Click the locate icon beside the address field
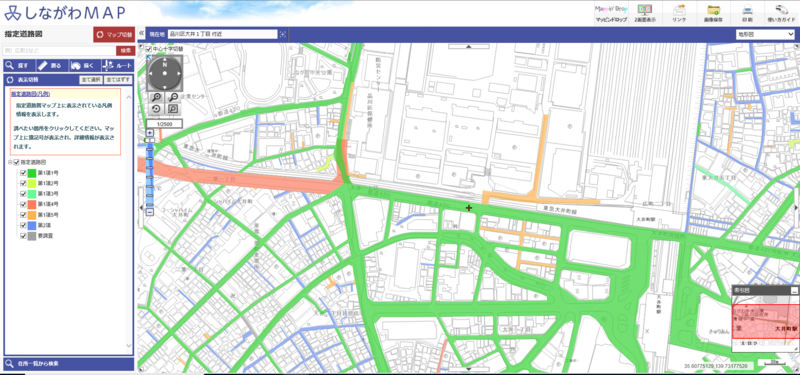 283,34
